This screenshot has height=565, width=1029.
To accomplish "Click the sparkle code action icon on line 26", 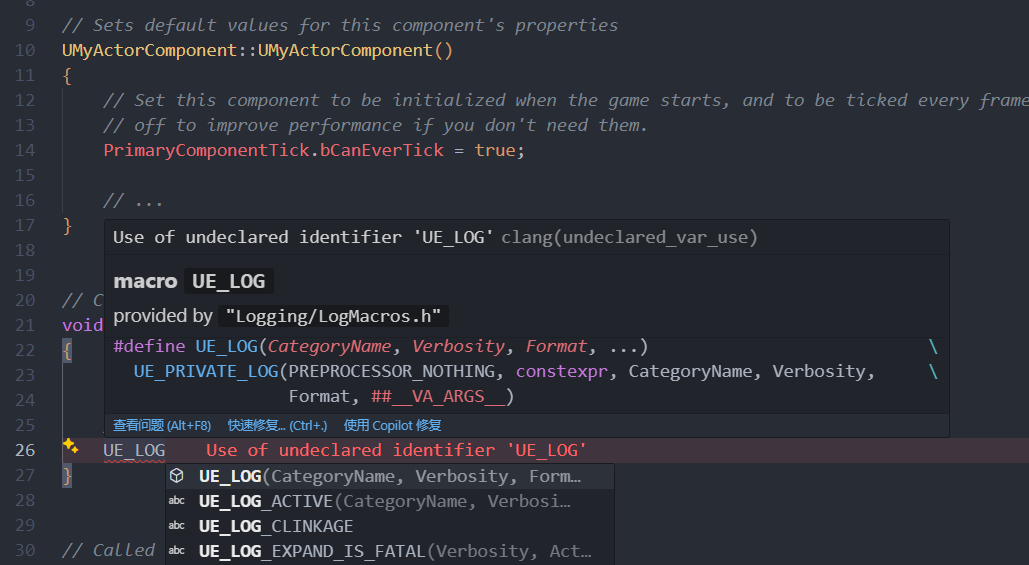I will point(70,446).
